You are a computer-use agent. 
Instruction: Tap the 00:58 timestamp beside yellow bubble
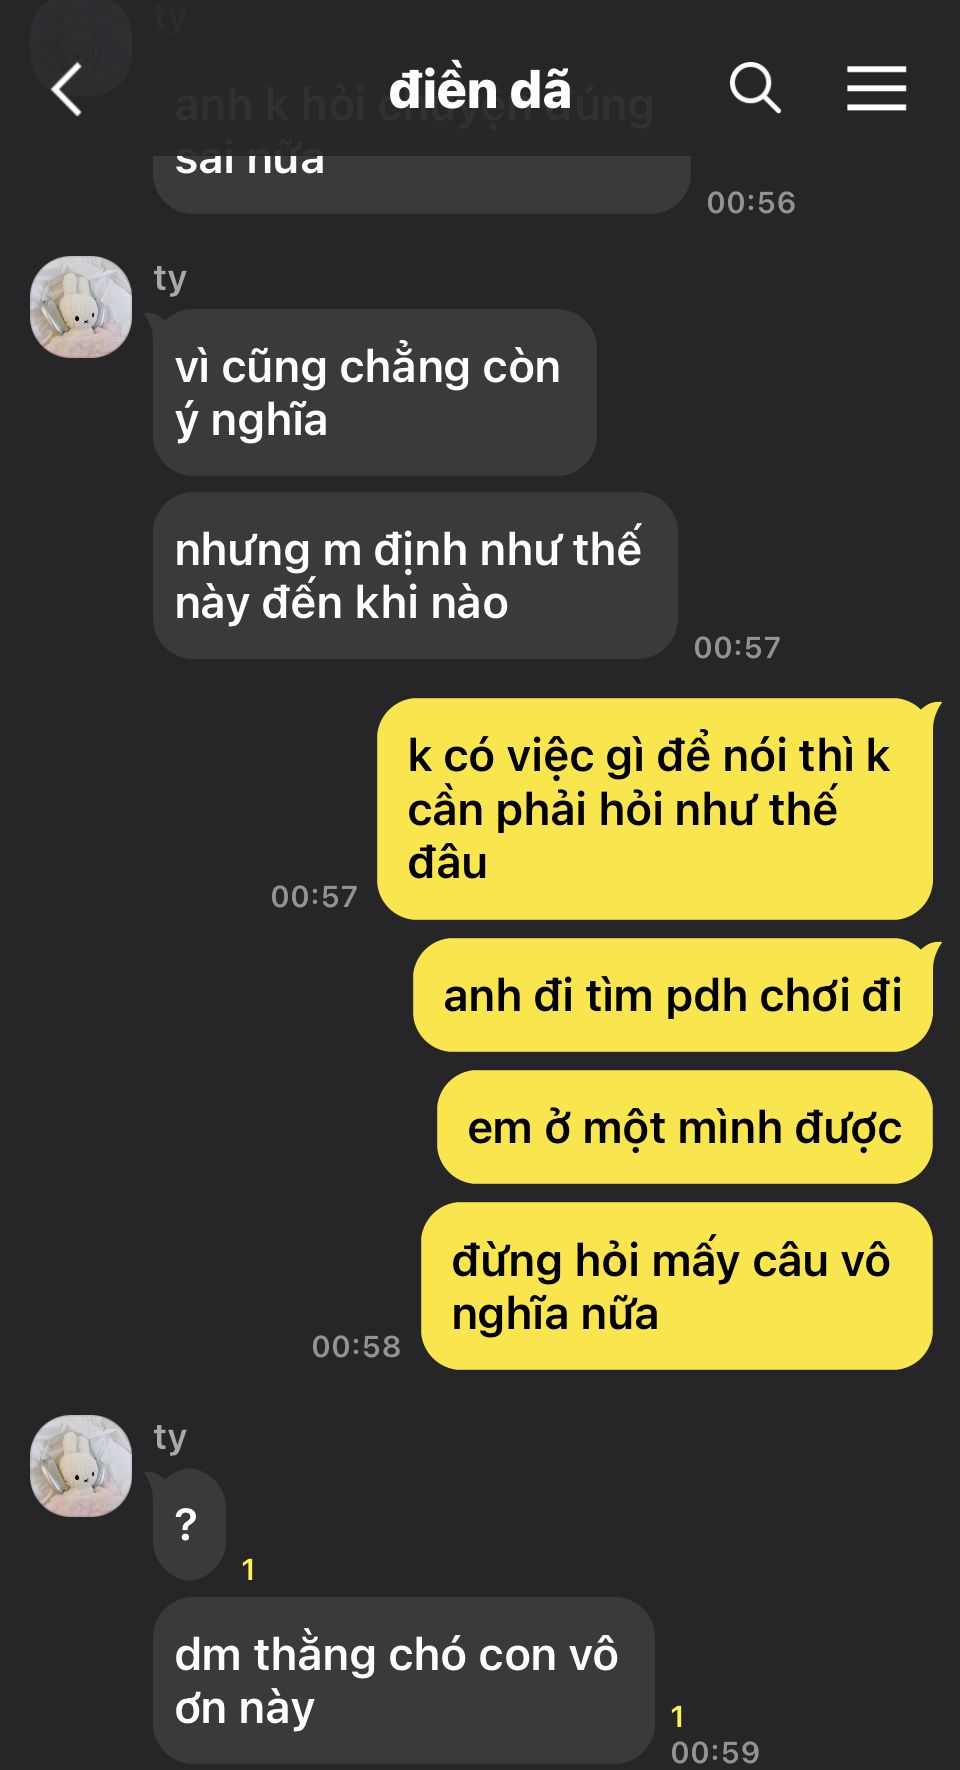point(356,1346)
